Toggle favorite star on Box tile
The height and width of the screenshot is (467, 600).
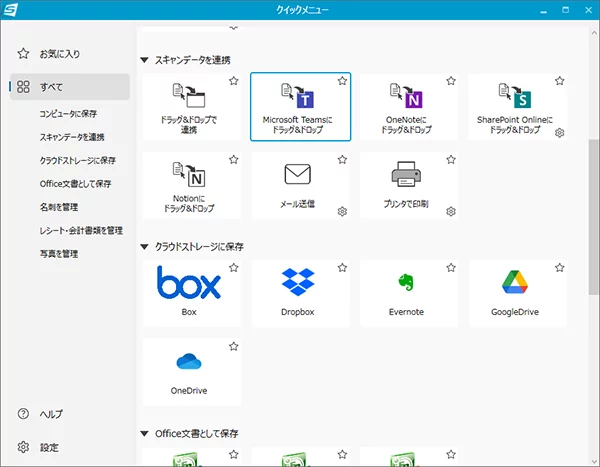[x=233, y=268]
